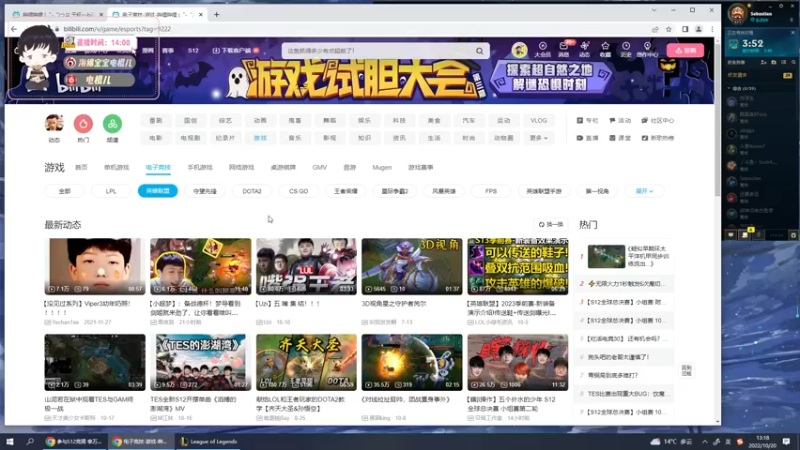Viewport: 800px width, 450px height.
Task: Open Windows taskbar search icon
Action: (30, 442)
